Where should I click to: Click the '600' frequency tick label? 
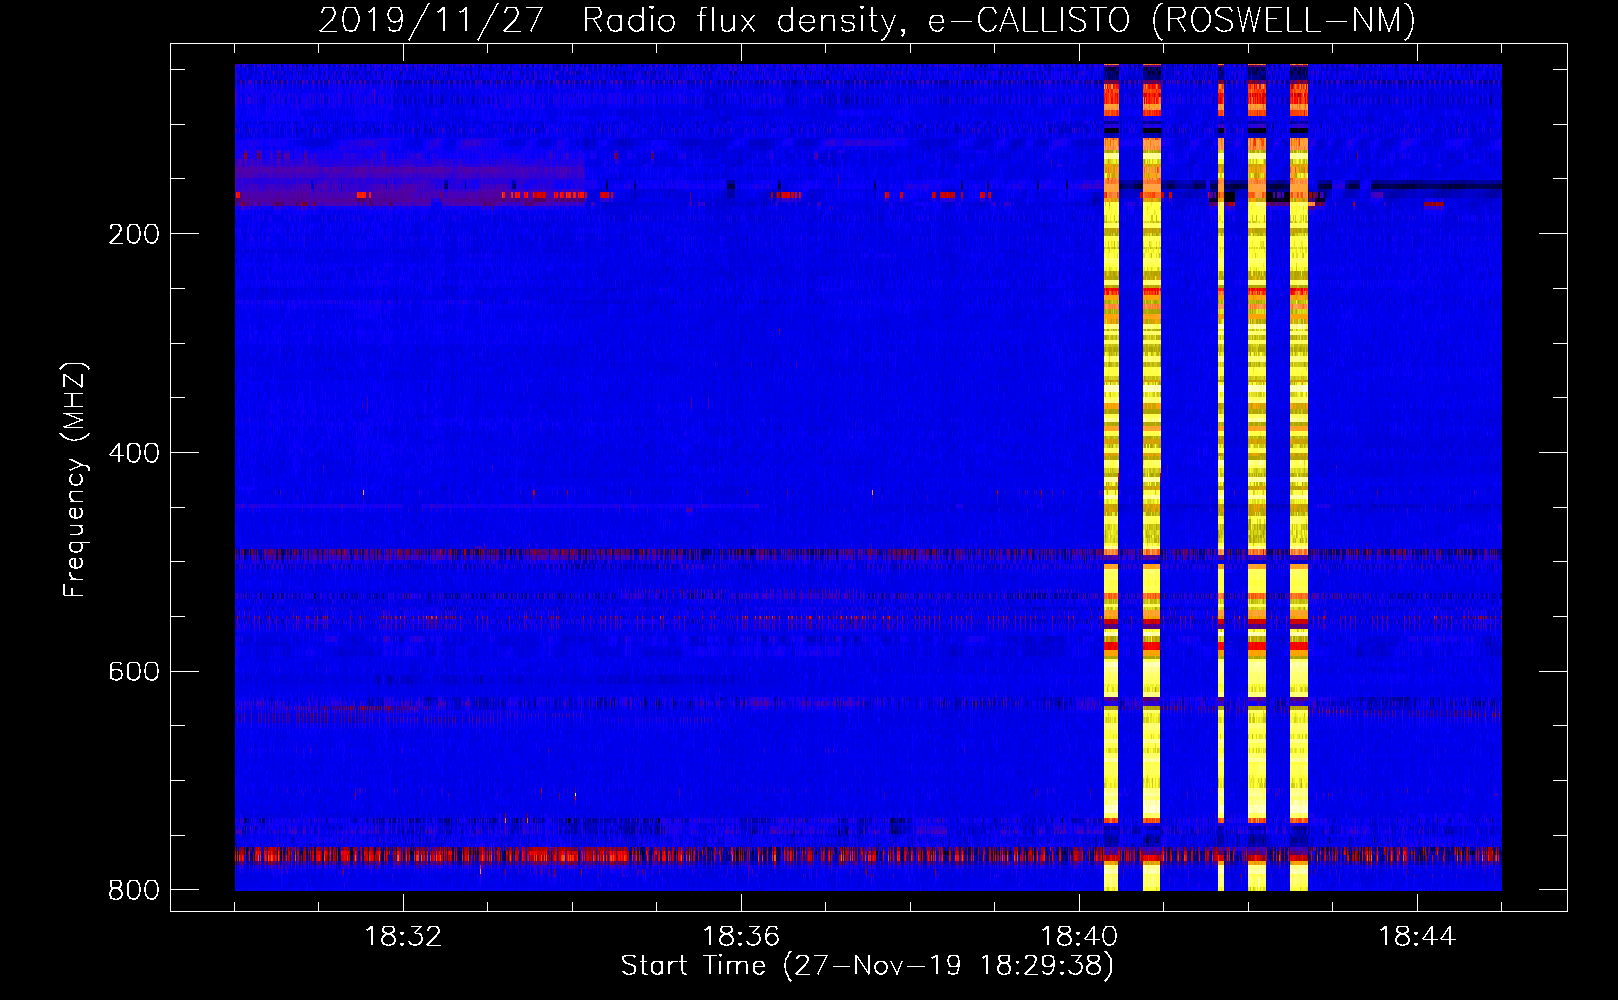pos(134,671)
